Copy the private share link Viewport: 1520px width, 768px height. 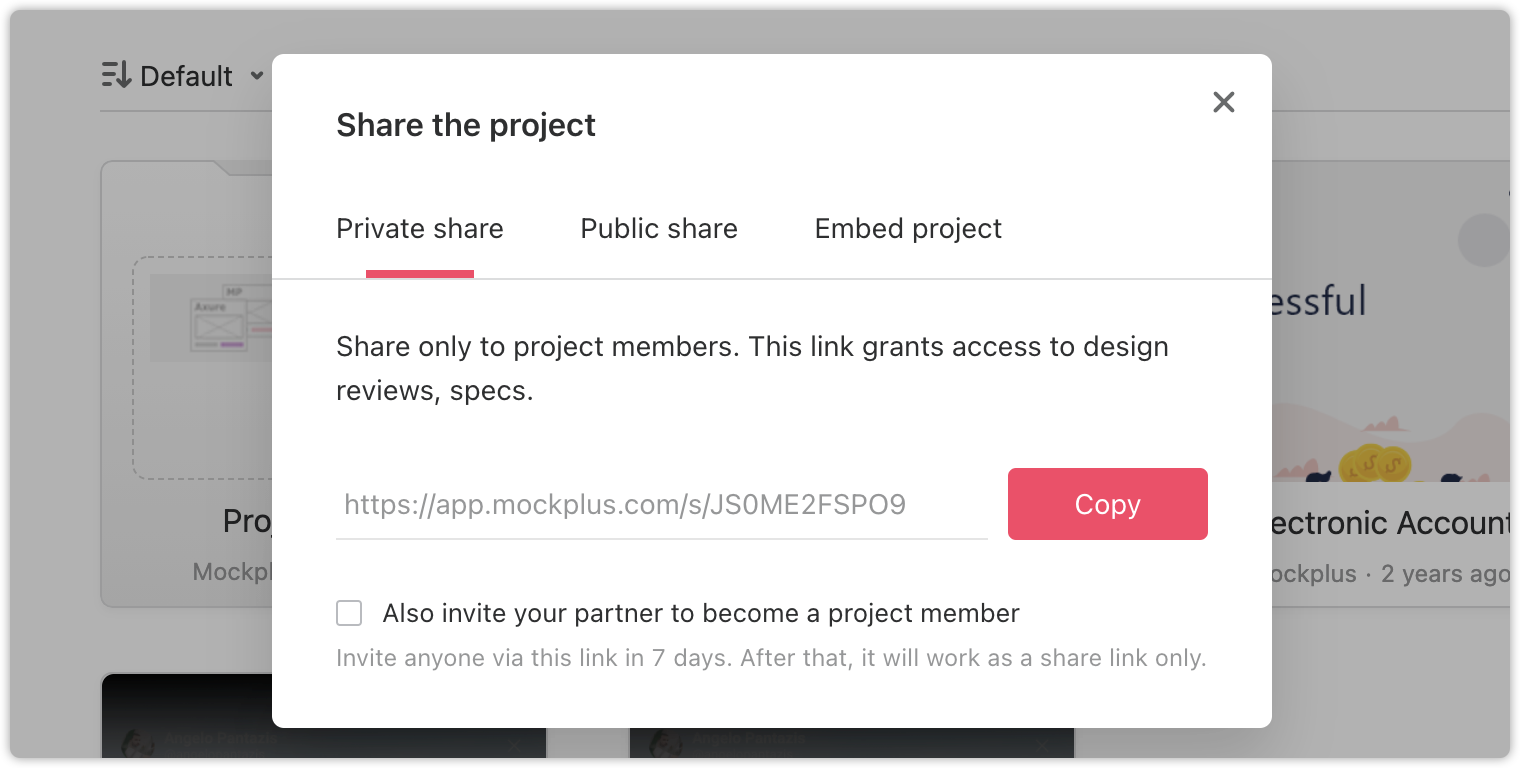tap(1108, 504)
